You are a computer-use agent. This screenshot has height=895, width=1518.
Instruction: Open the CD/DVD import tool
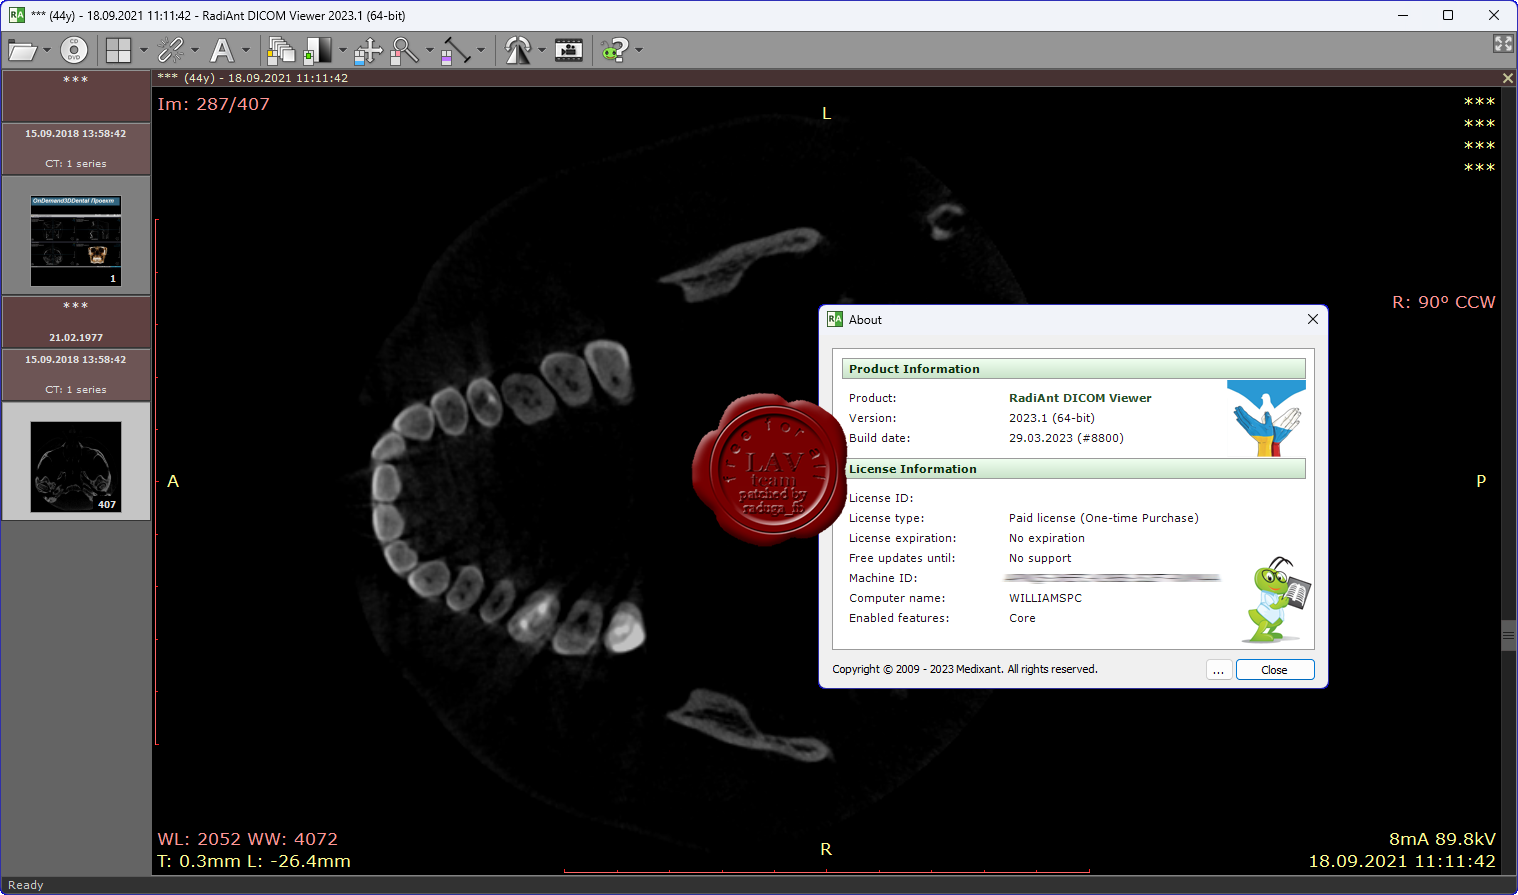(x=74, y=50)
